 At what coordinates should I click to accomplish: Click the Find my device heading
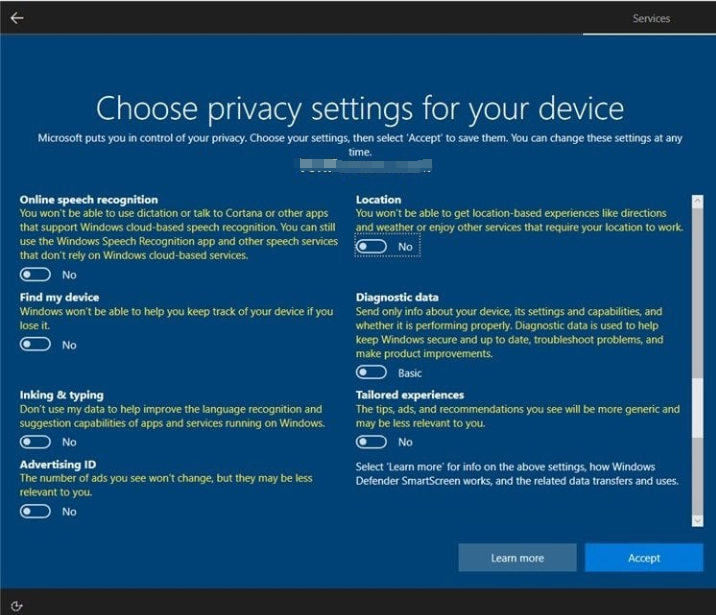coord(59,297)
